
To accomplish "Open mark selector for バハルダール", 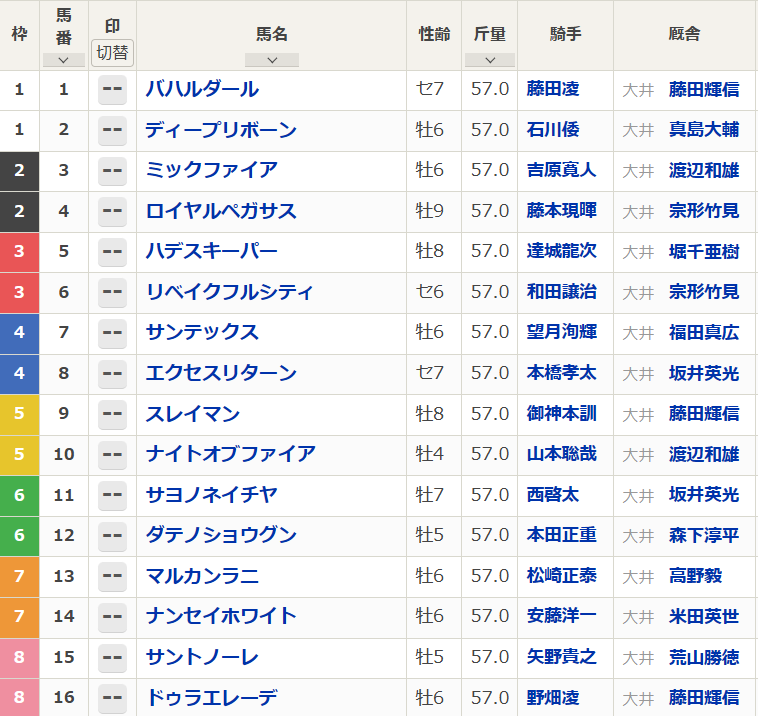I will [112, 89].
